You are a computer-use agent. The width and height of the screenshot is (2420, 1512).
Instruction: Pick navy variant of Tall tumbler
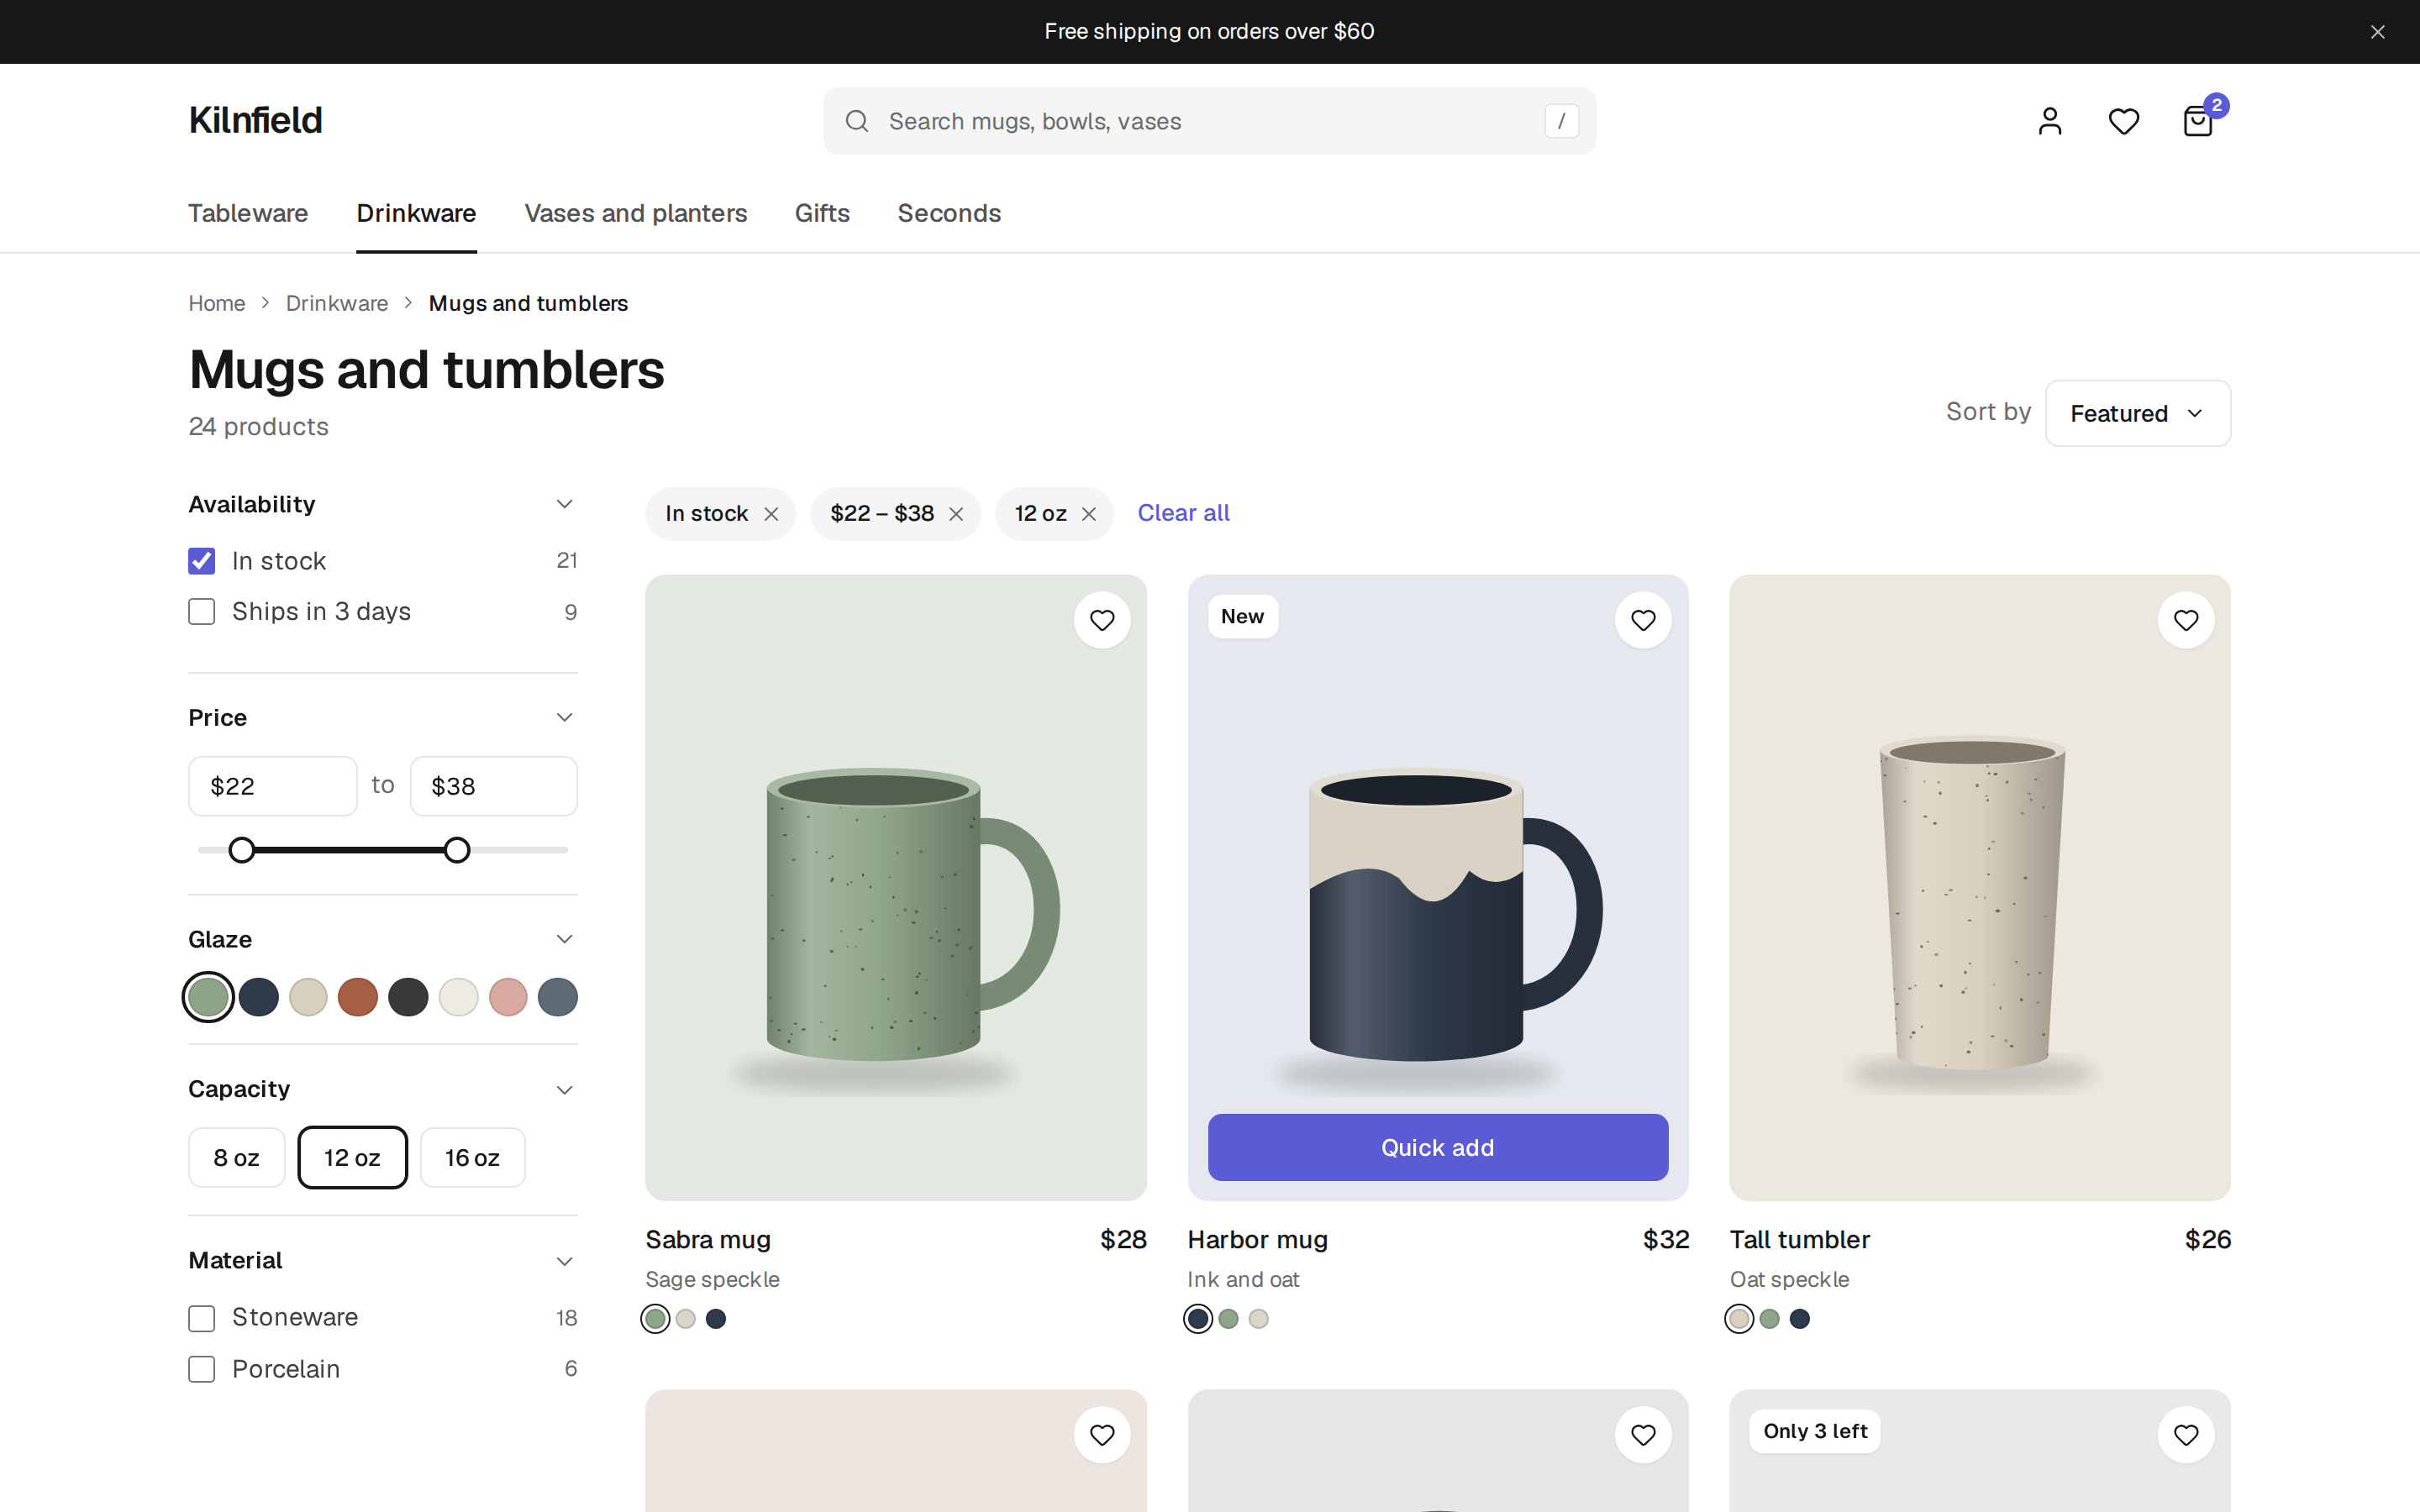point(1800,1319)
